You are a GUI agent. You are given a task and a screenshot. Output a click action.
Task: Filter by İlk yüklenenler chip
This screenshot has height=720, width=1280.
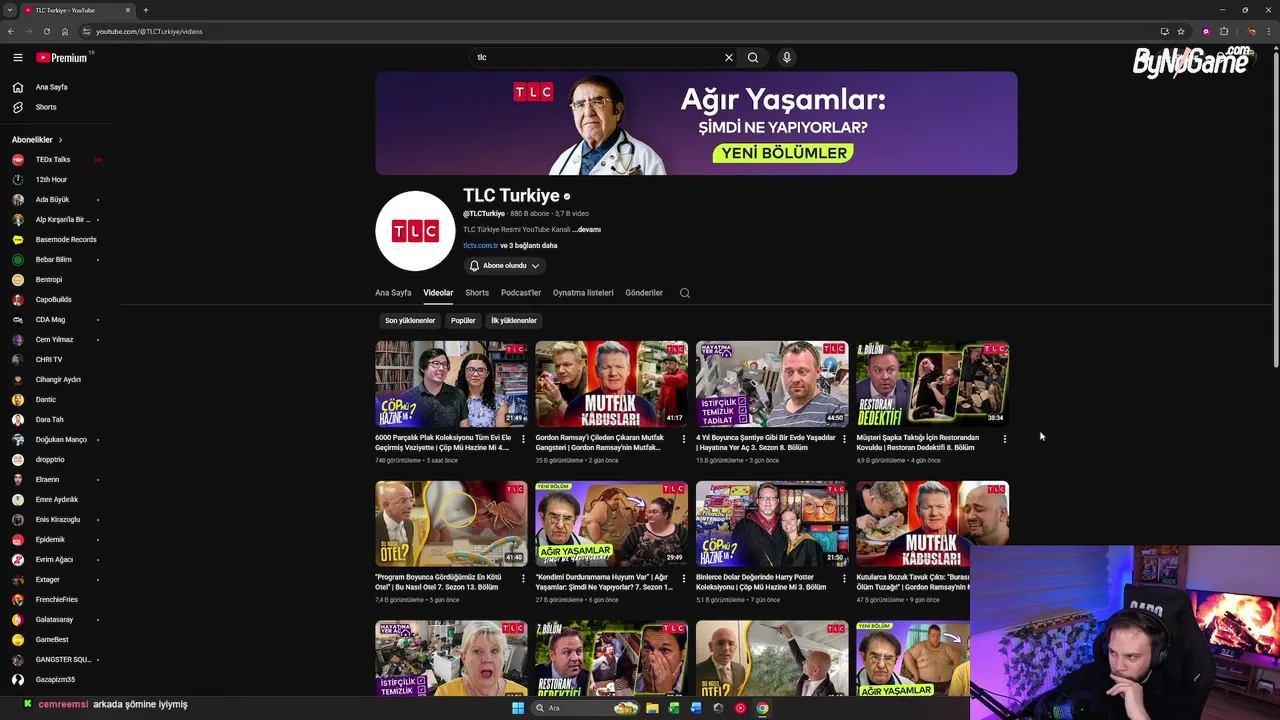514,321
